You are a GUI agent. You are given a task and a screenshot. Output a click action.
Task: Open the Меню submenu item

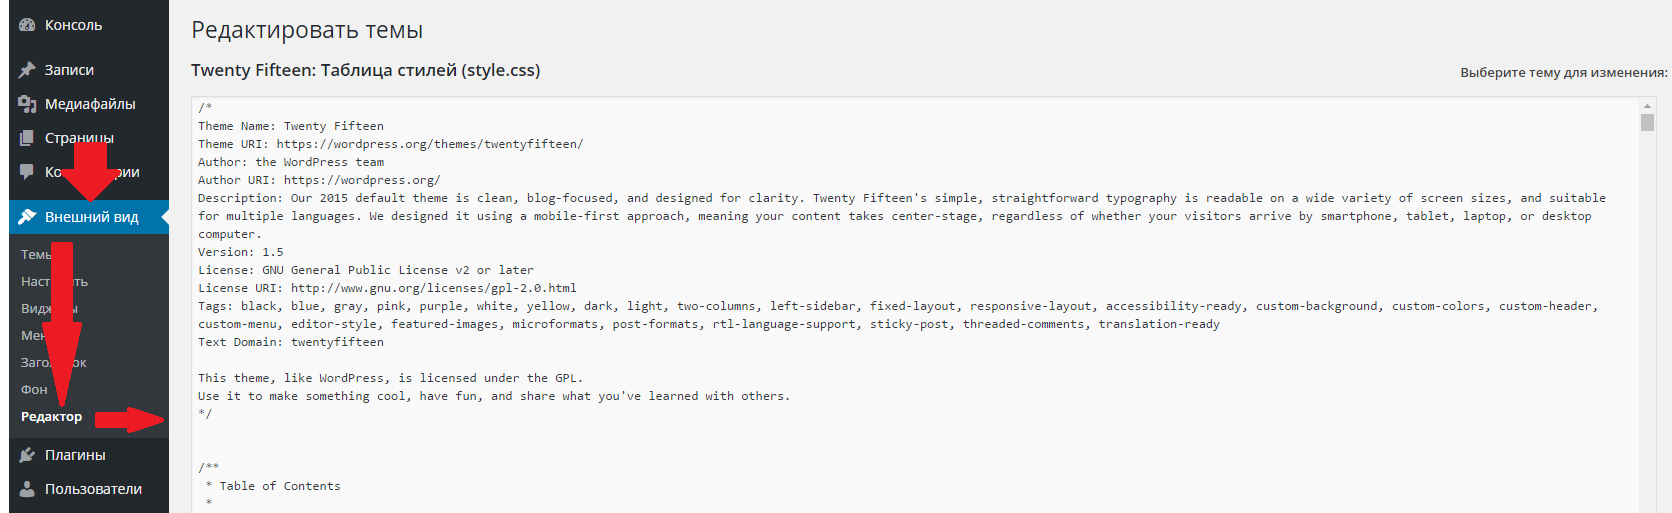tap(31, 336)
